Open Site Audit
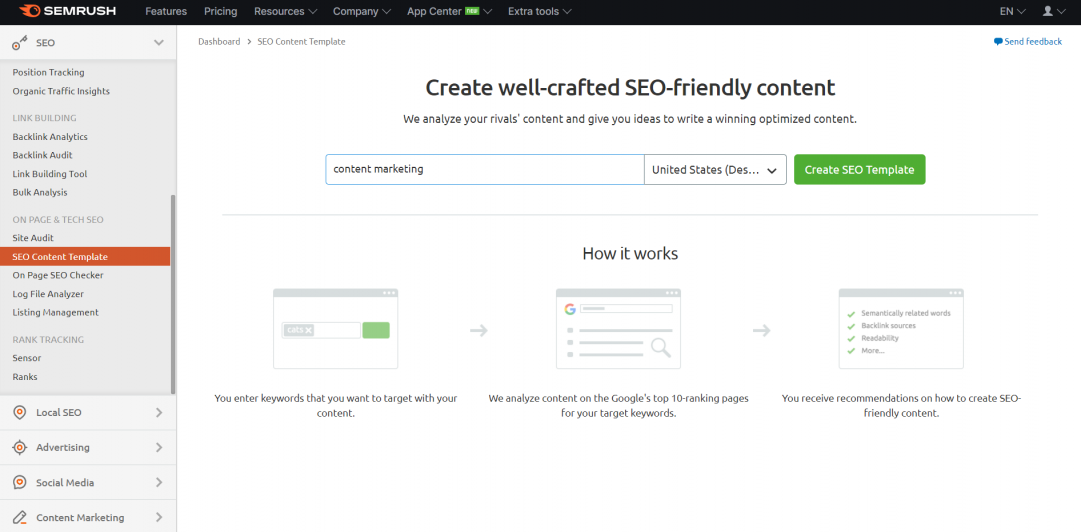1081x532 pixels. click(33, 238)
